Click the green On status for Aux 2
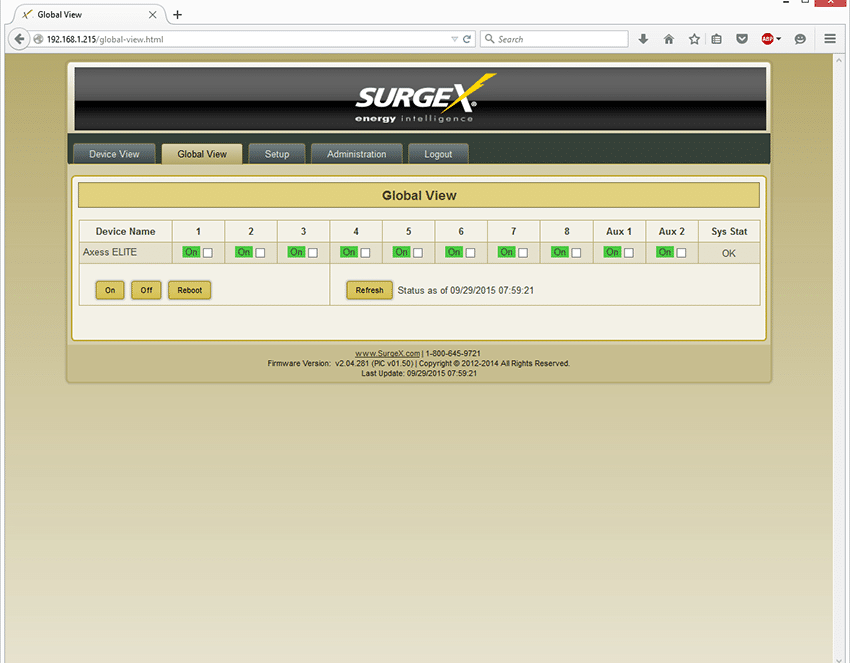 [x=665, y=252]
